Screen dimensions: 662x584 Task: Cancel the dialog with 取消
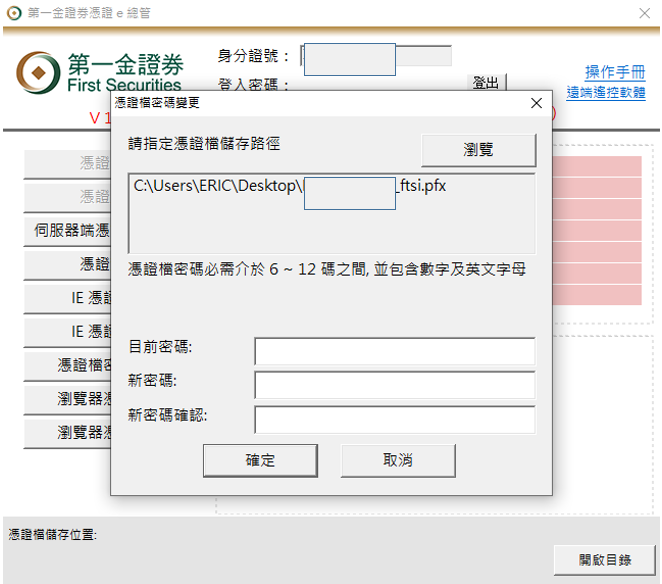coord(398,460)
